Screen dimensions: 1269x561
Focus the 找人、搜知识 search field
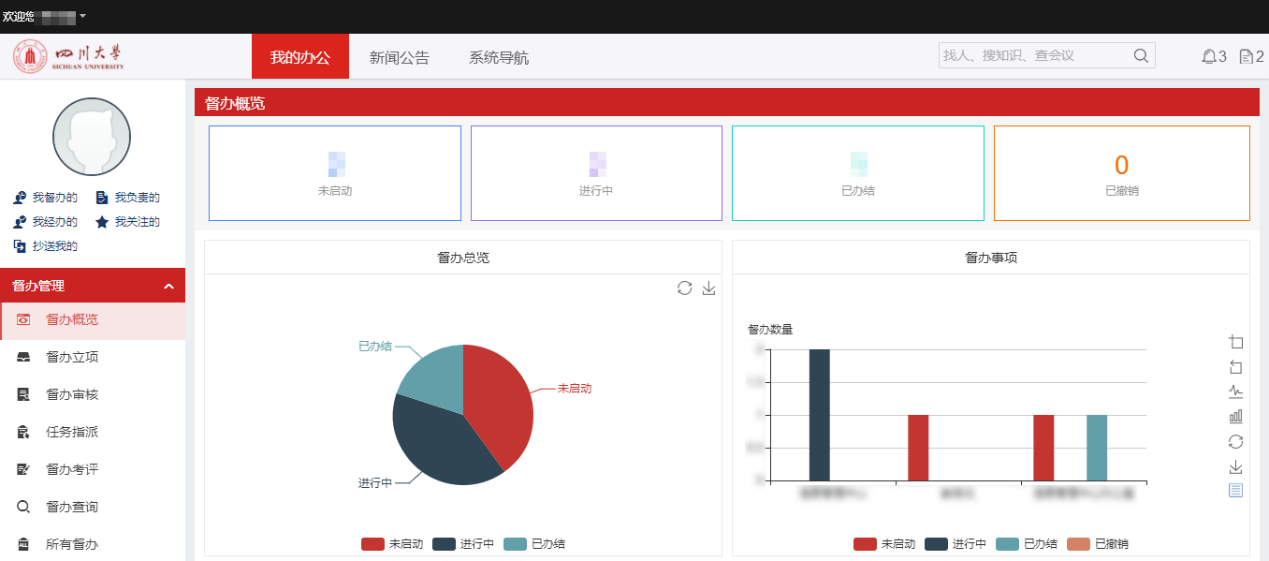click(1030, 56)
